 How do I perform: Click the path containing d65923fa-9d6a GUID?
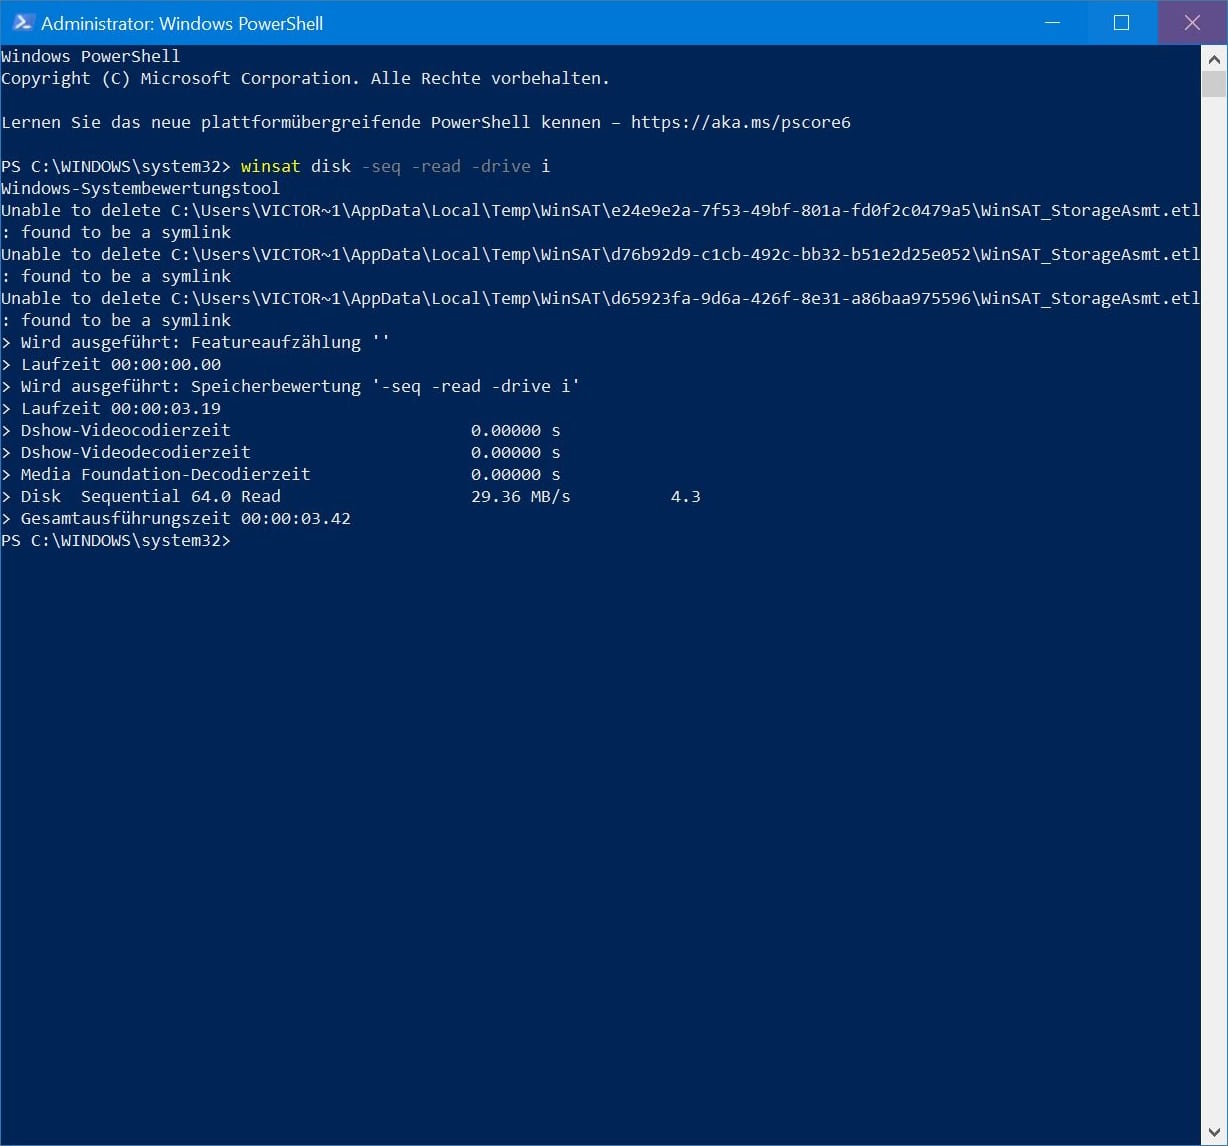[685, 298]
